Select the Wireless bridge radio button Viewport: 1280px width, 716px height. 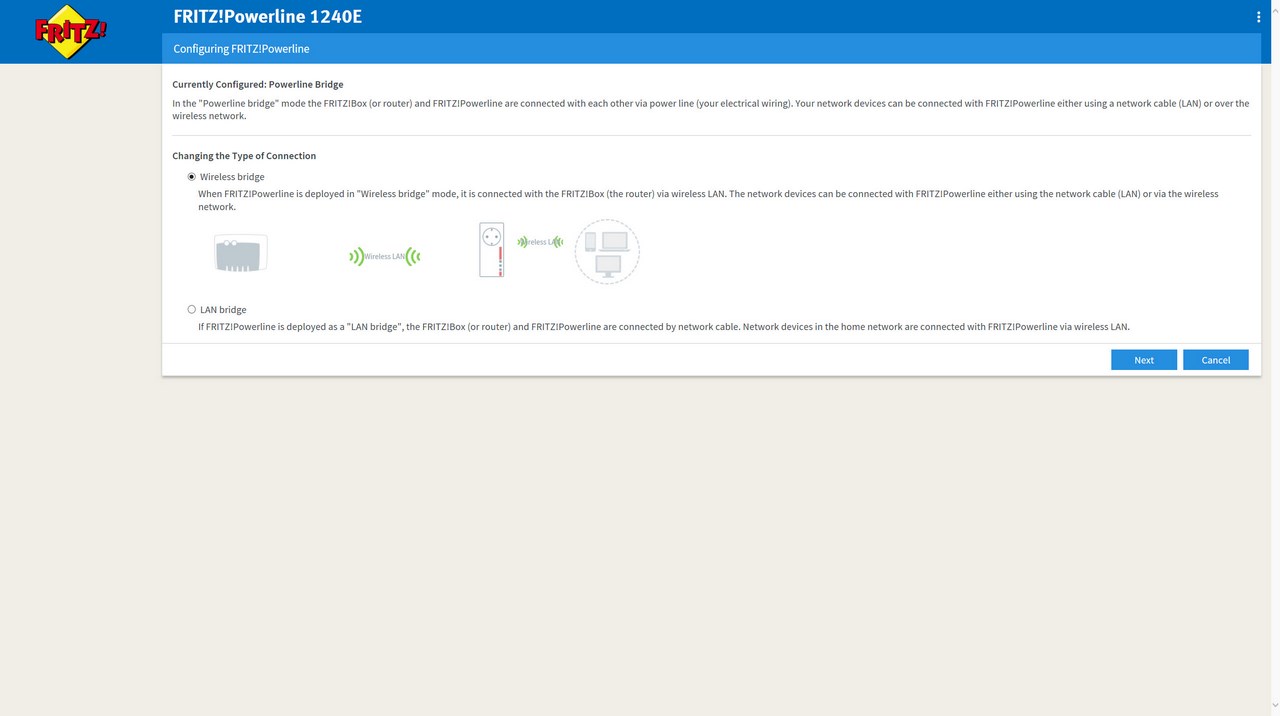[192, 177]
